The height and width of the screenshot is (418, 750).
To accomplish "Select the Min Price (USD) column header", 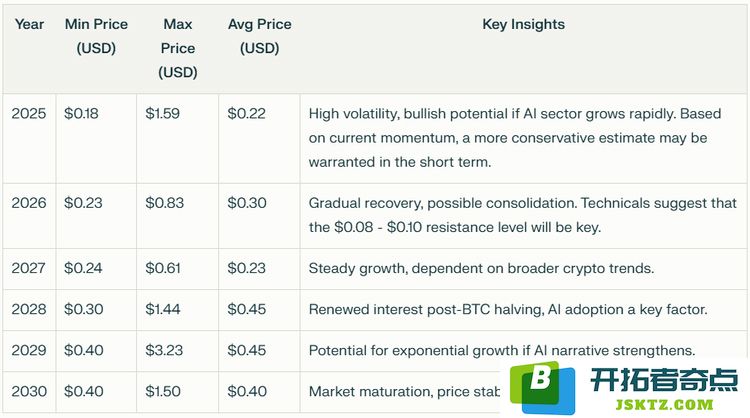I will tap(96, 36).
